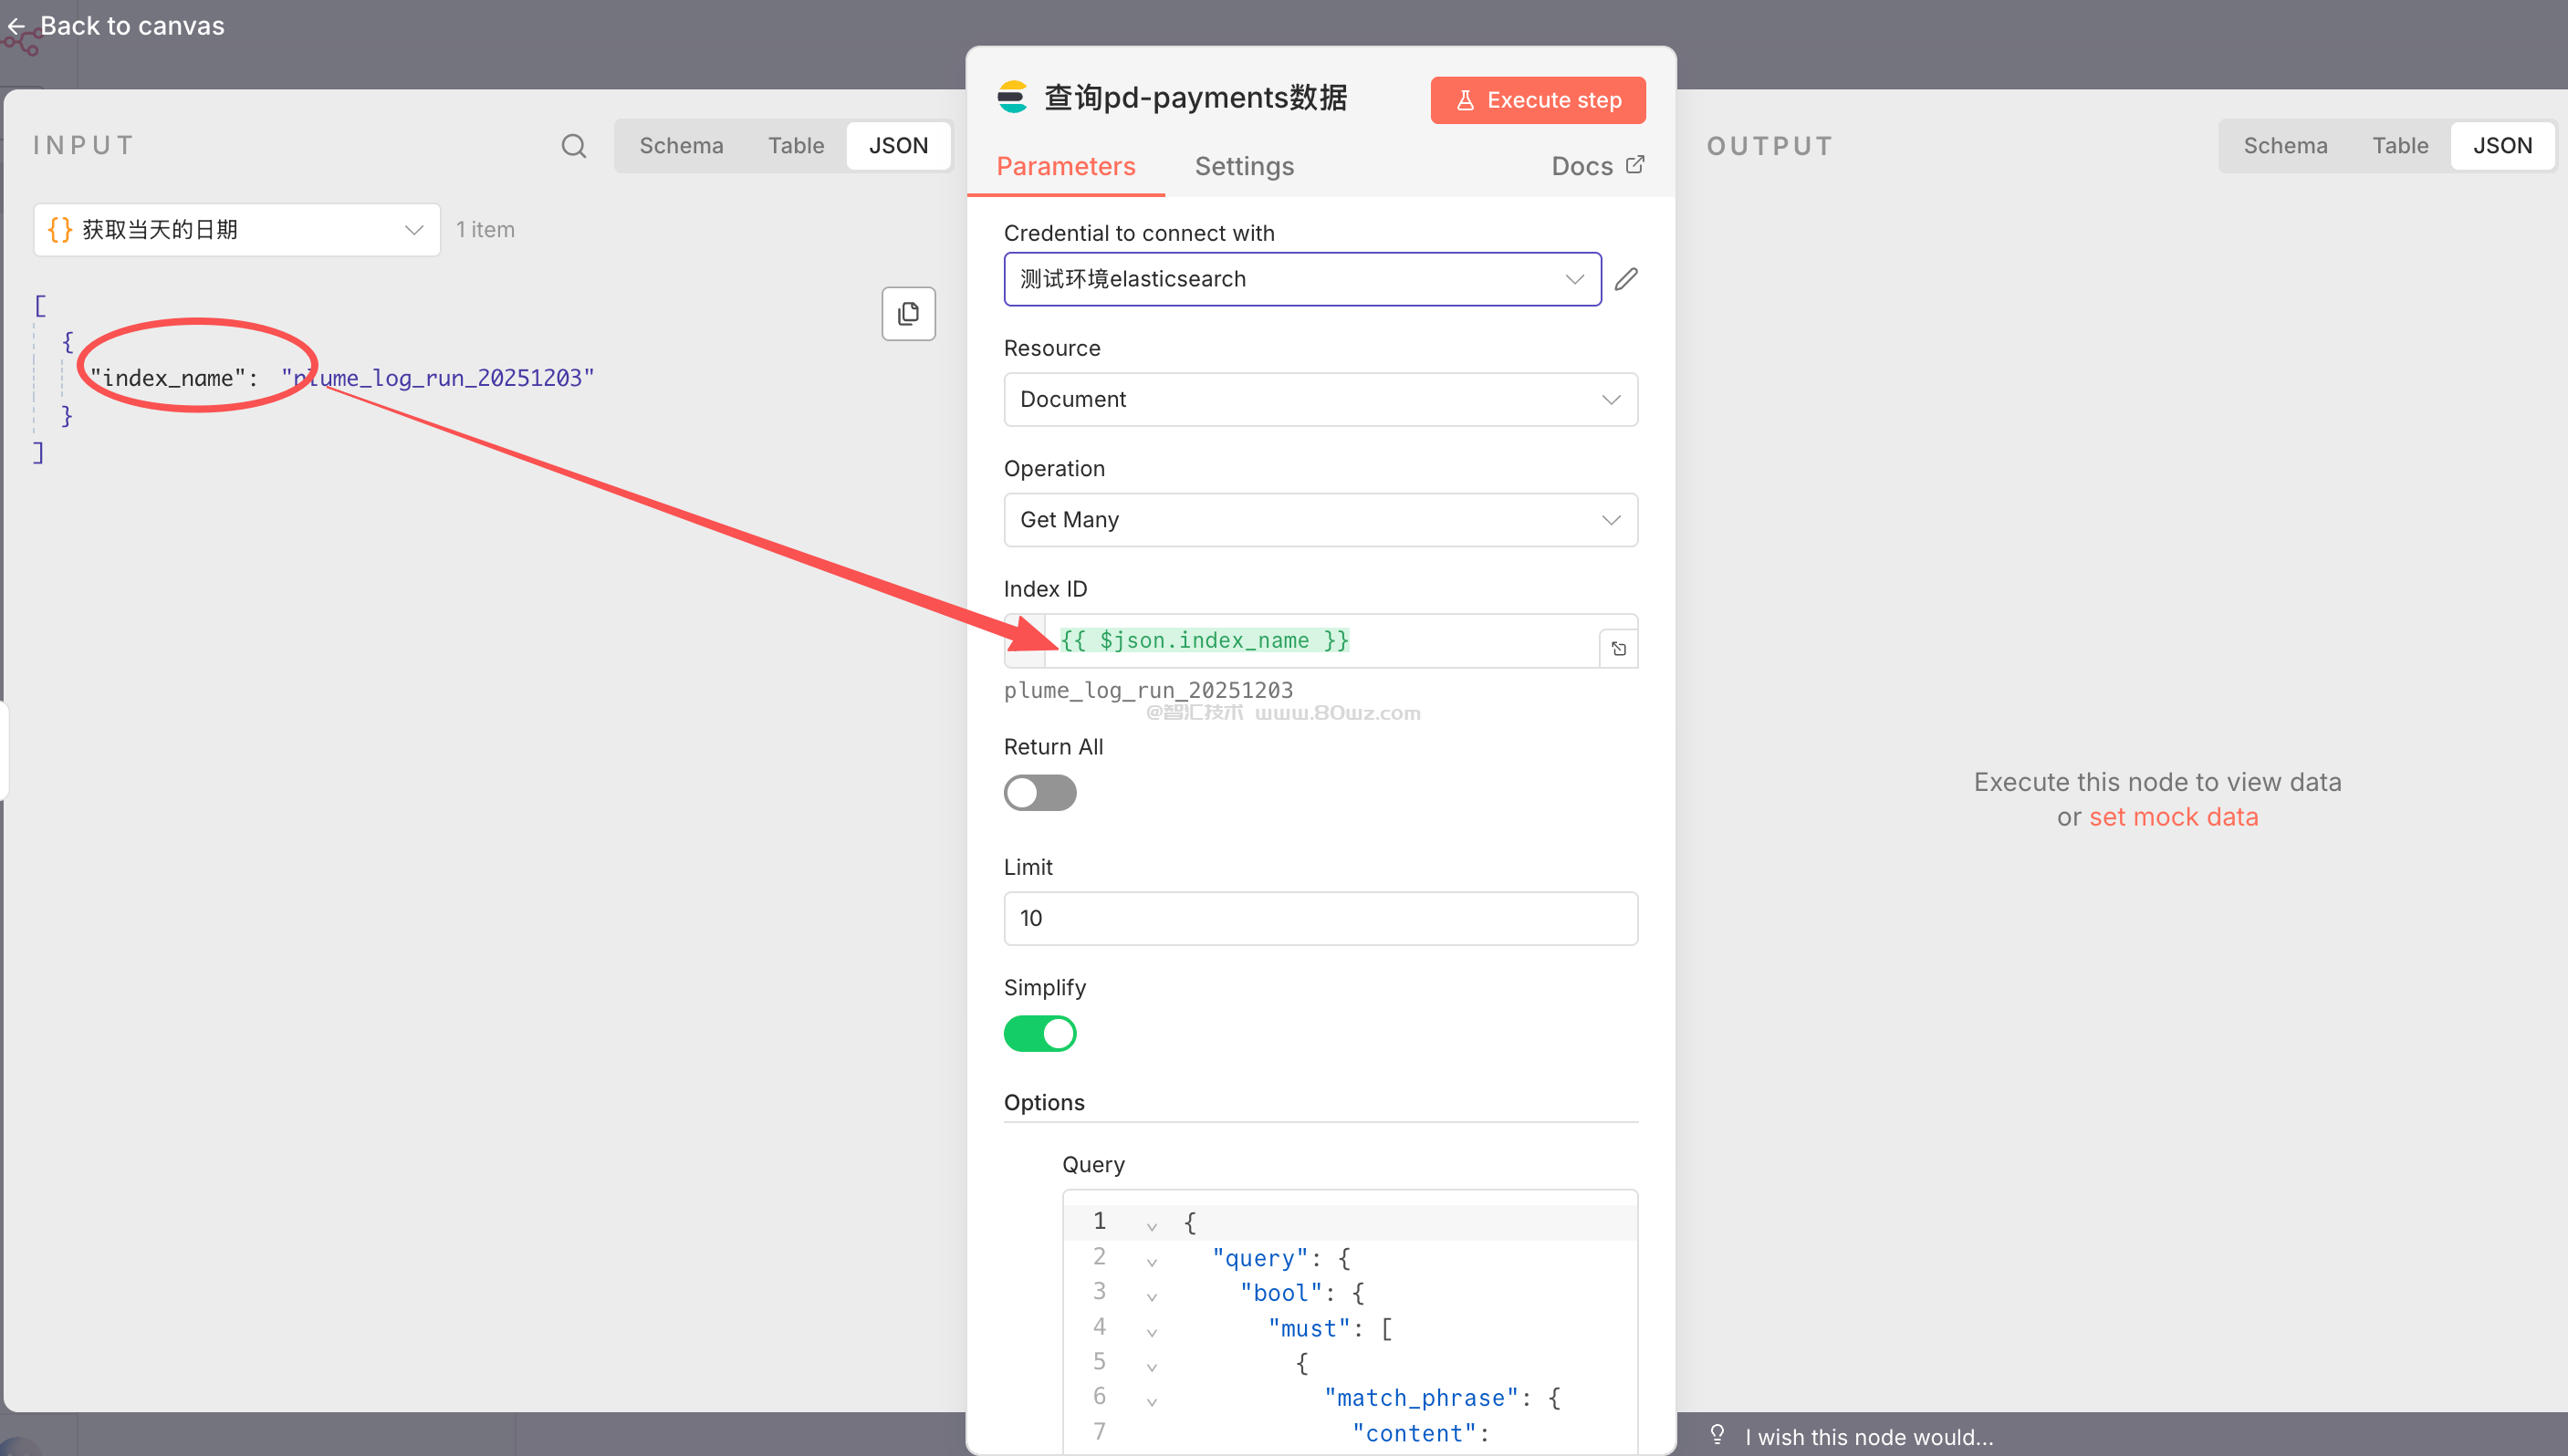Open the Operation Get Many dropdown

pos(1319,519)
